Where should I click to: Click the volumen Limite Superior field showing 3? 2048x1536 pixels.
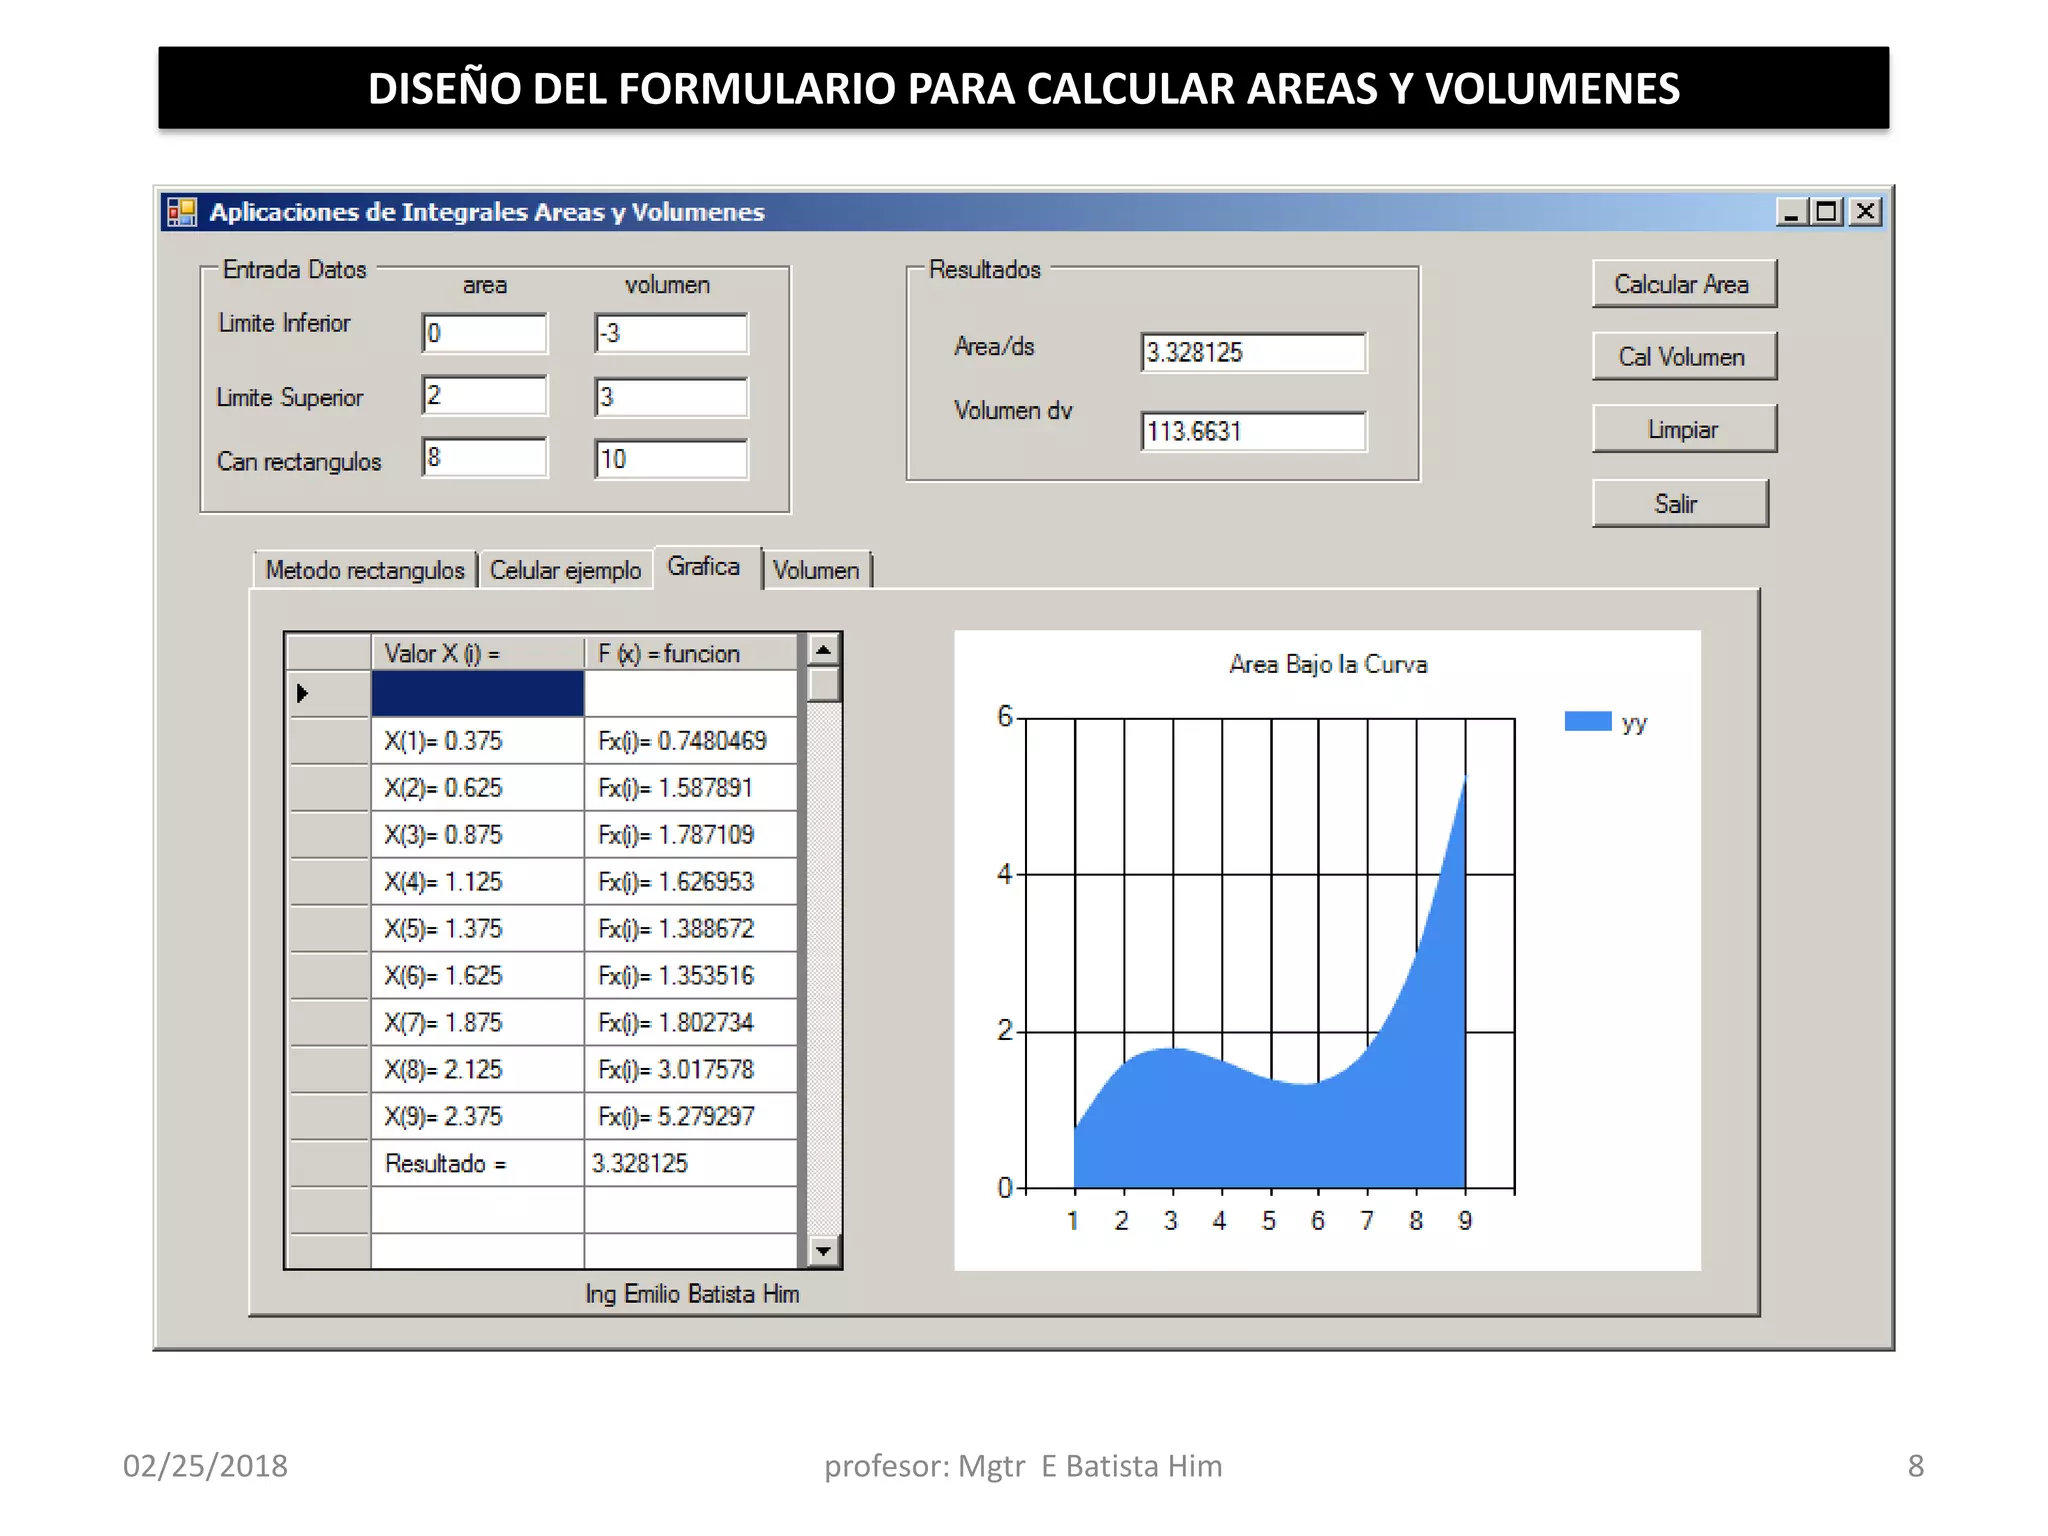click(671, 397)
